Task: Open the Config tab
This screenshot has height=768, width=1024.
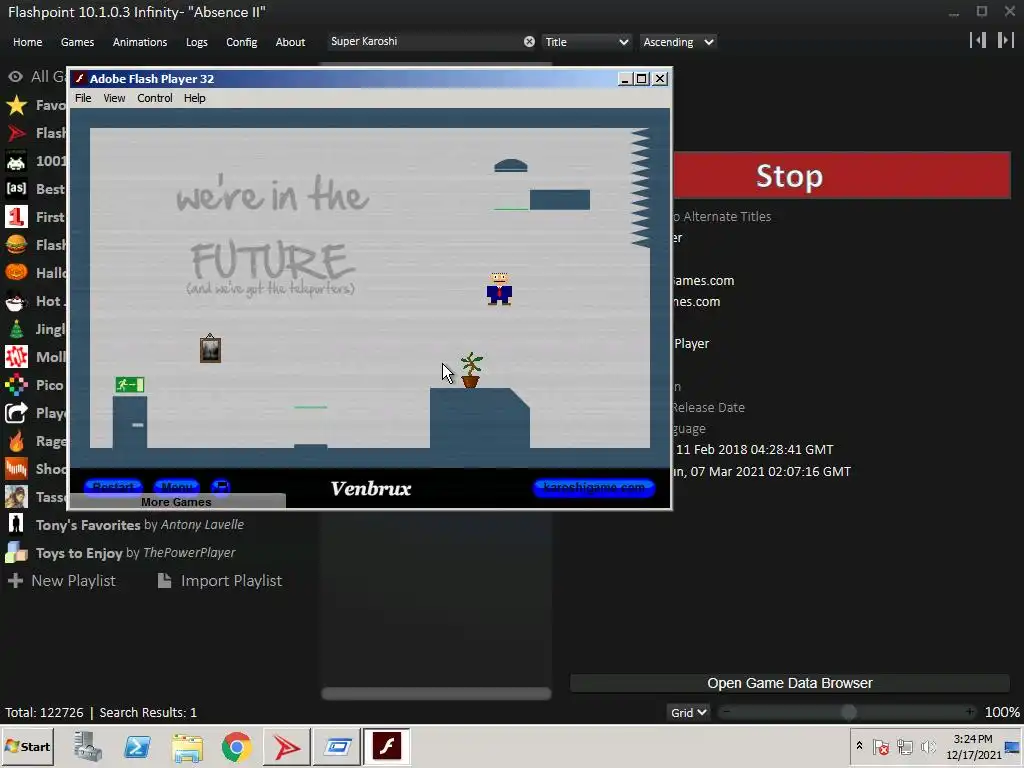Action: click(242, 42)
